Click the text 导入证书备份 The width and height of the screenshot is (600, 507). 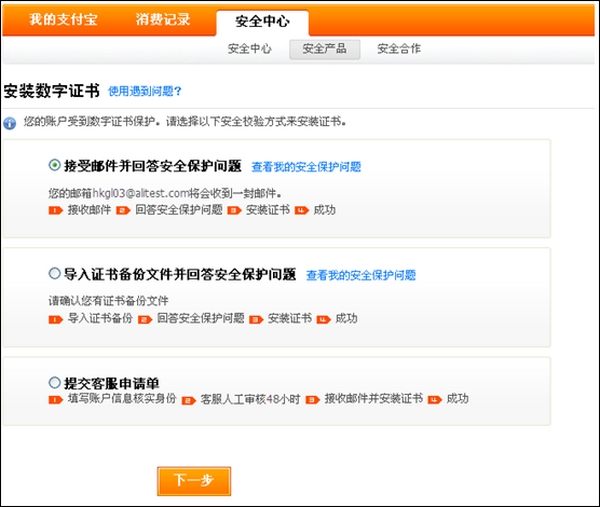pyautogui.click(x=100, y=318)
